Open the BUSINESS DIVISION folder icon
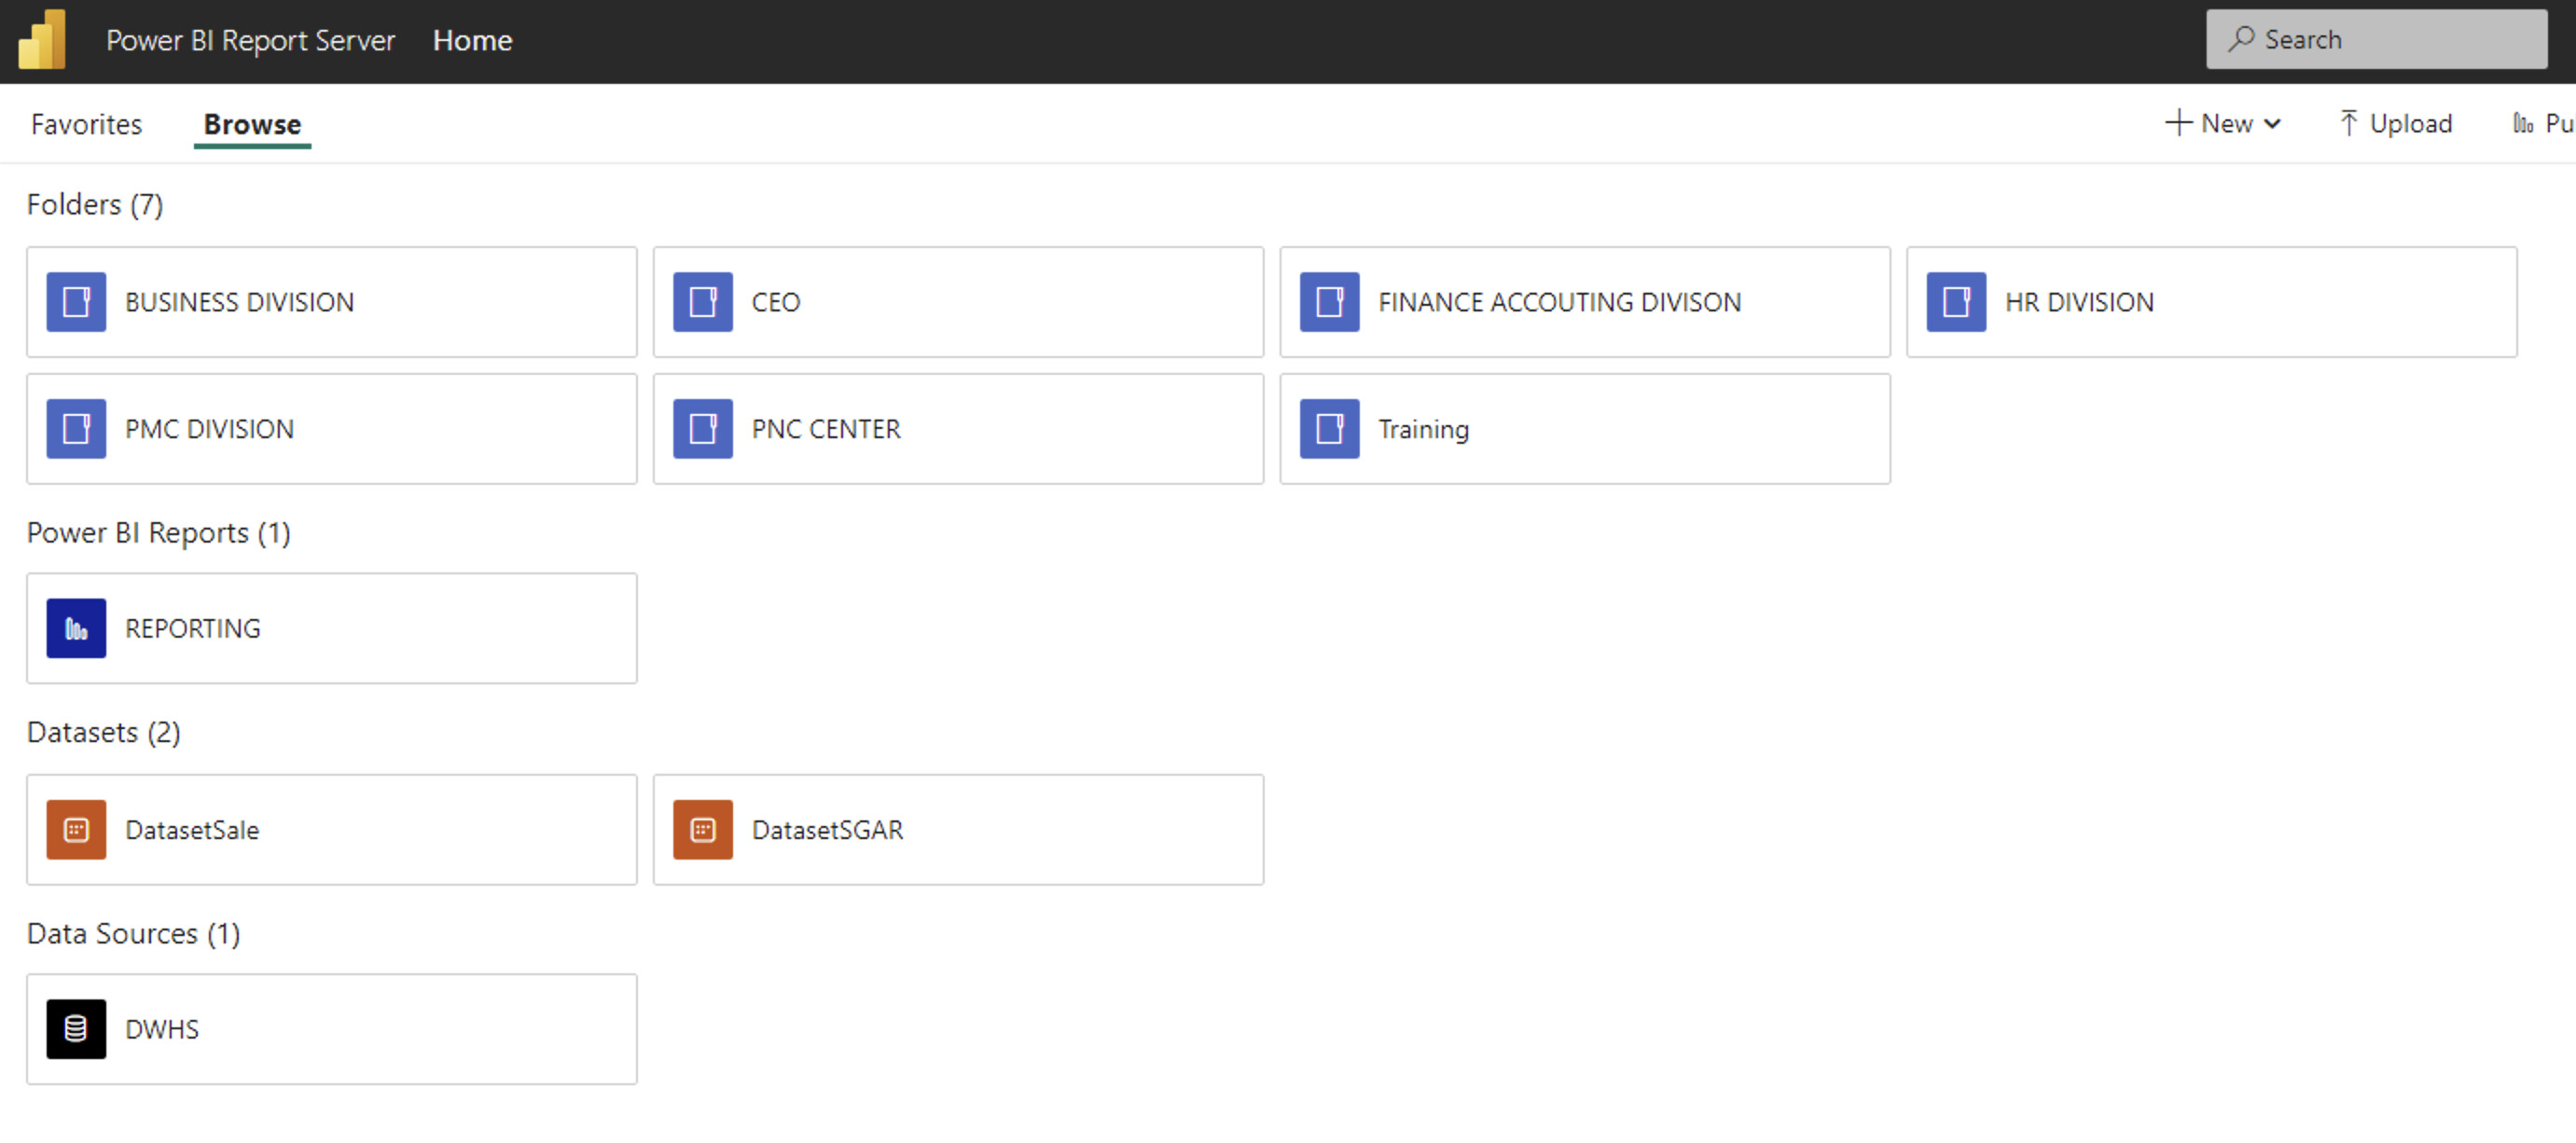2576x1143 pixels. click(x=76, y=302)
